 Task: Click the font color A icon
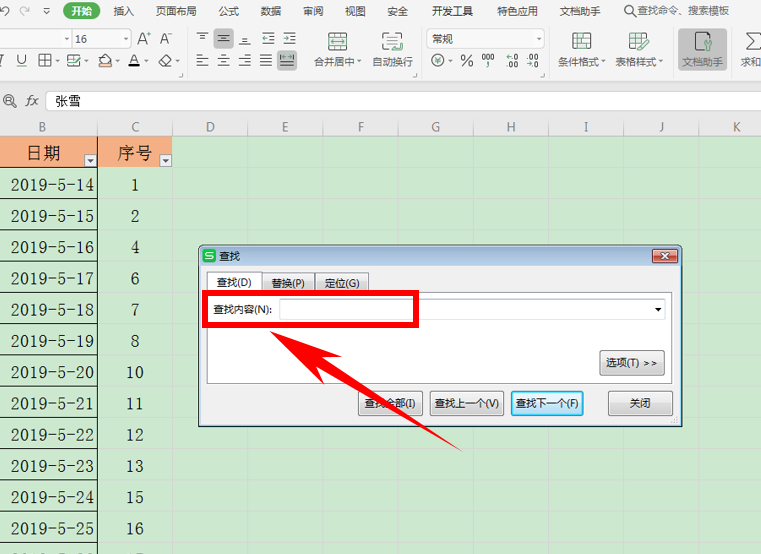point(134,61)
